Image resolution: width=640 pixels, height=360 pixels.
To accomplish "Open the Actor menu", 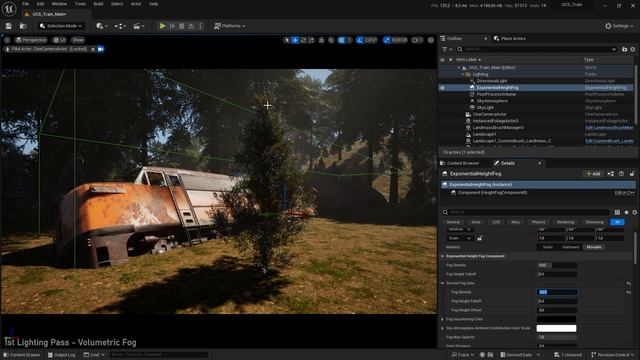I will 136,4.
